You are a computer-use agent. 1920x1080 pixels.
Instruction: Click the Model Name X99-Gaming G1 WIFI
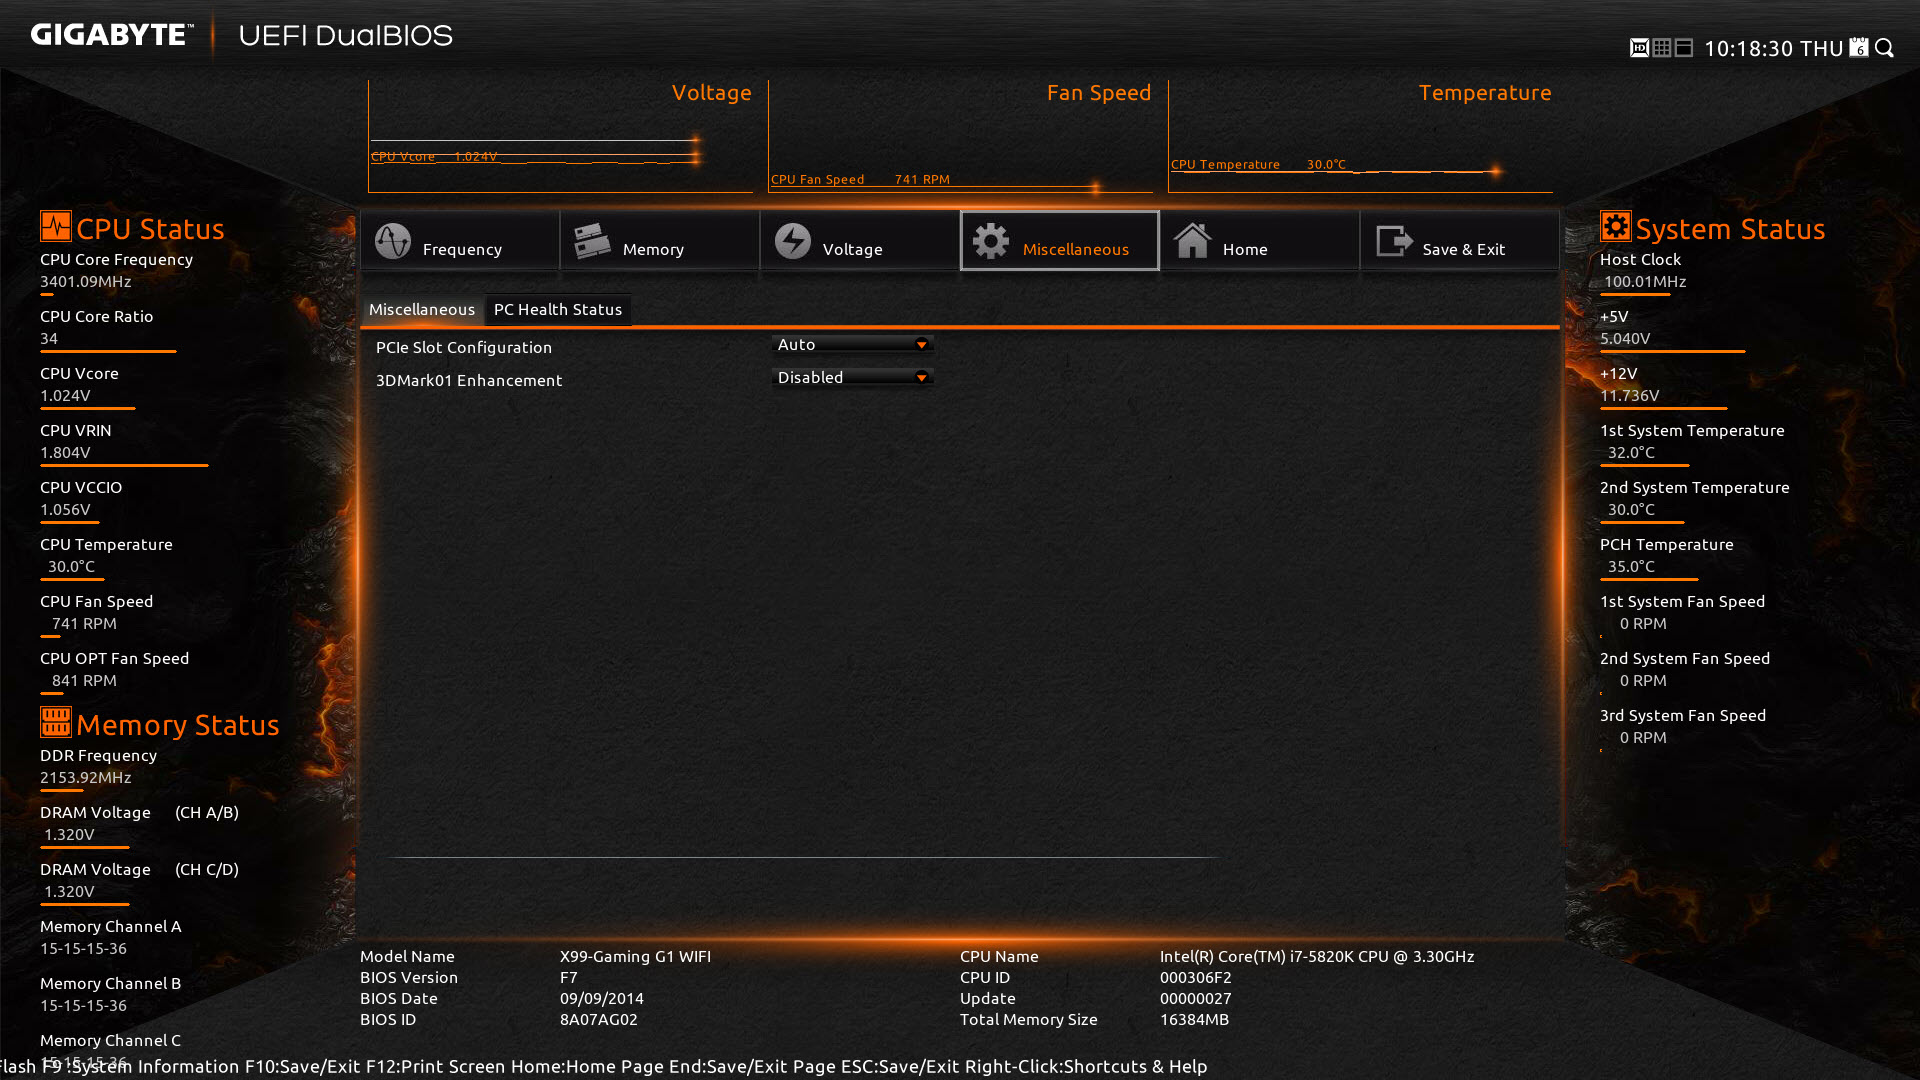(635, 957)
